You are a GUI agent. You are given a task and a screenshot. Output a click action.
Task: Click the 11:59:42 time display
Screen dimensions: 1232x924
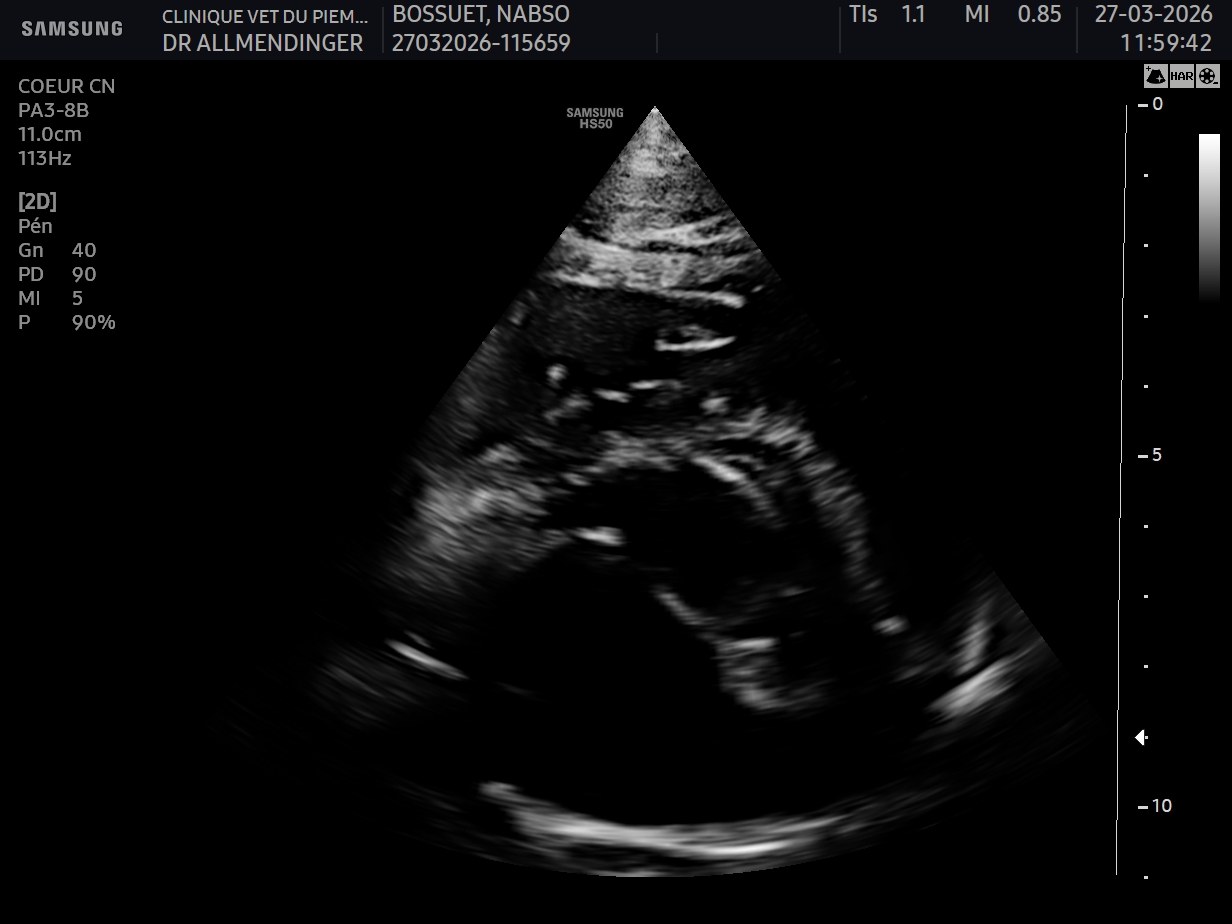tap(1166, 43)
